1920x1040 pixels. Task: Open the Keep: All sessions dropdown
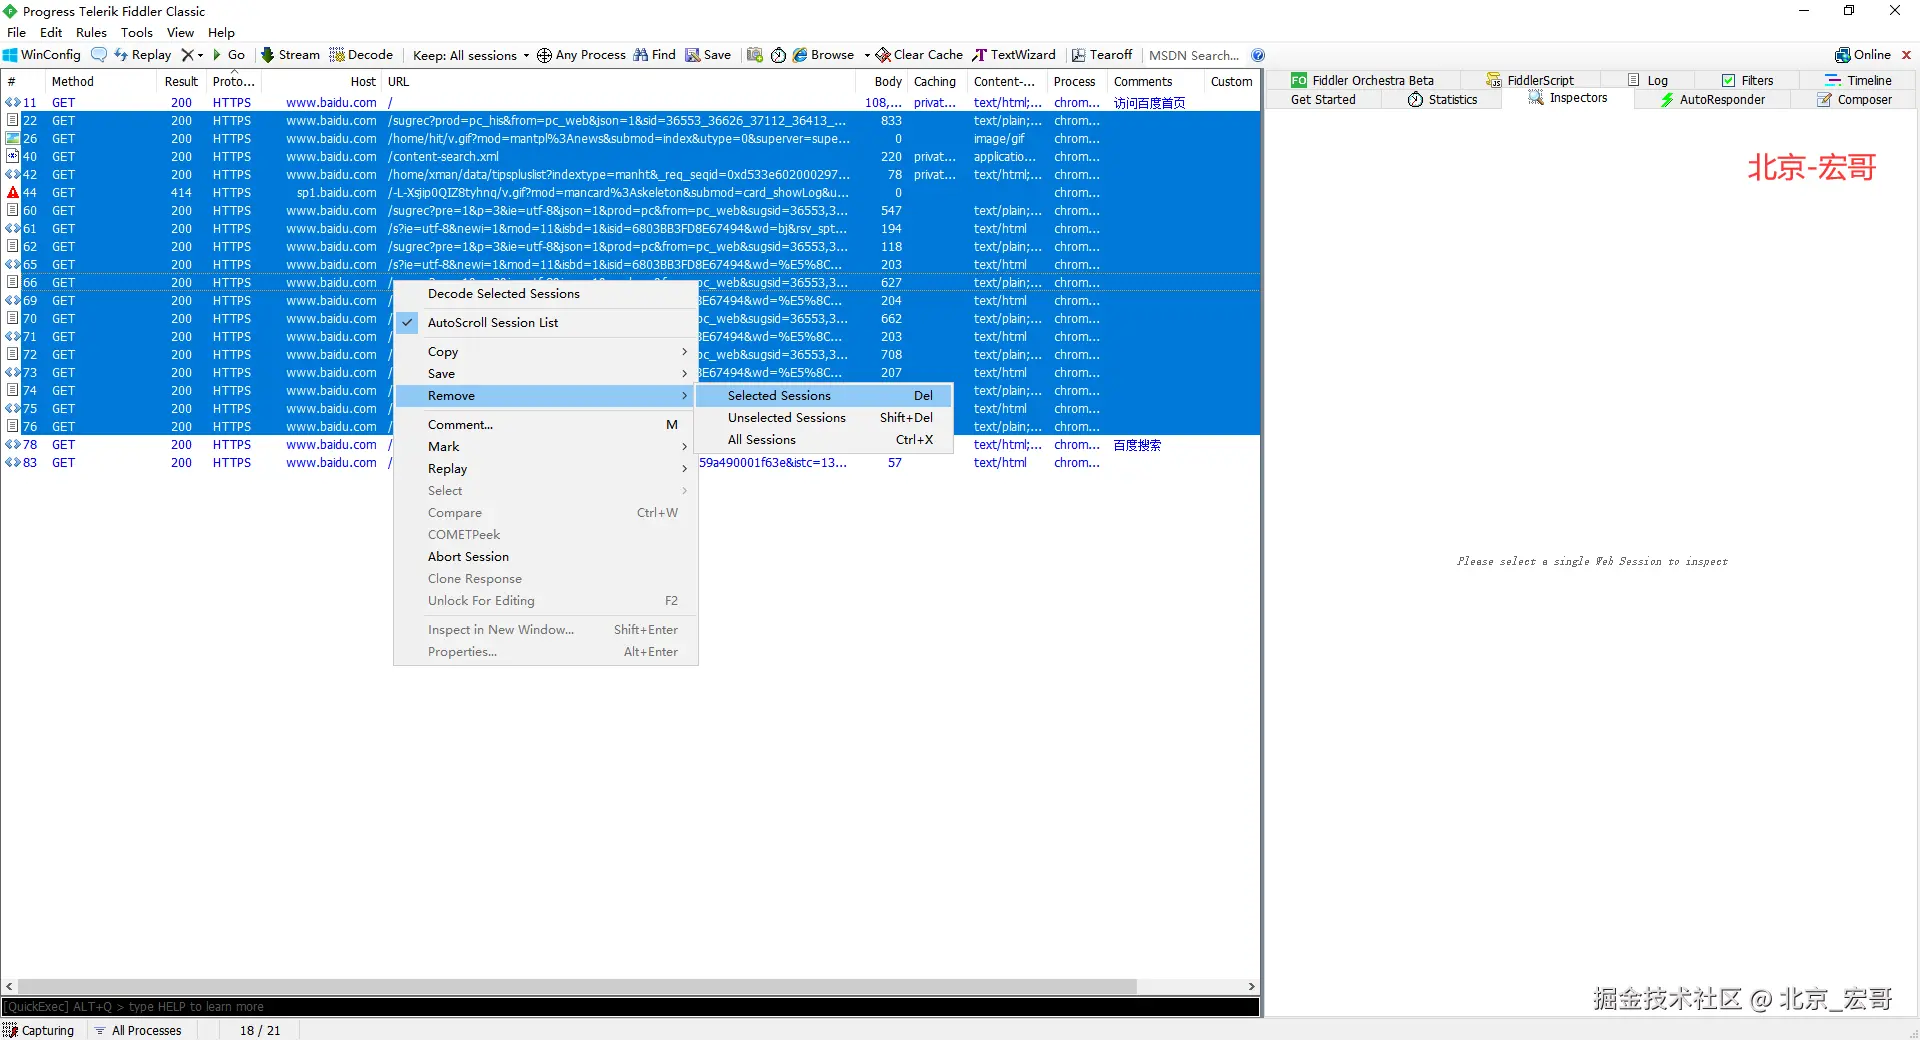point(471,55)
